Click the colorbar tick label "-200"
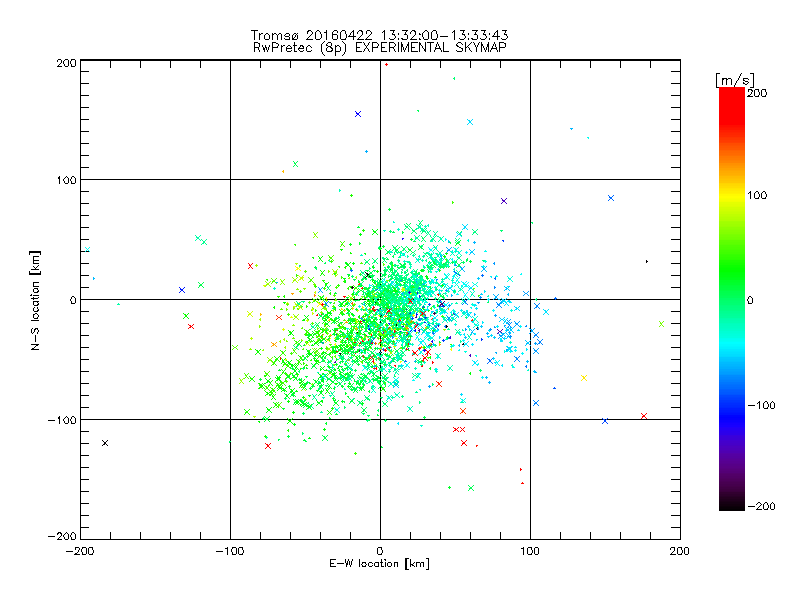Image resolution: width=800 pixels, height=600 pixels. pyautogui.click(x=761, y=506)
